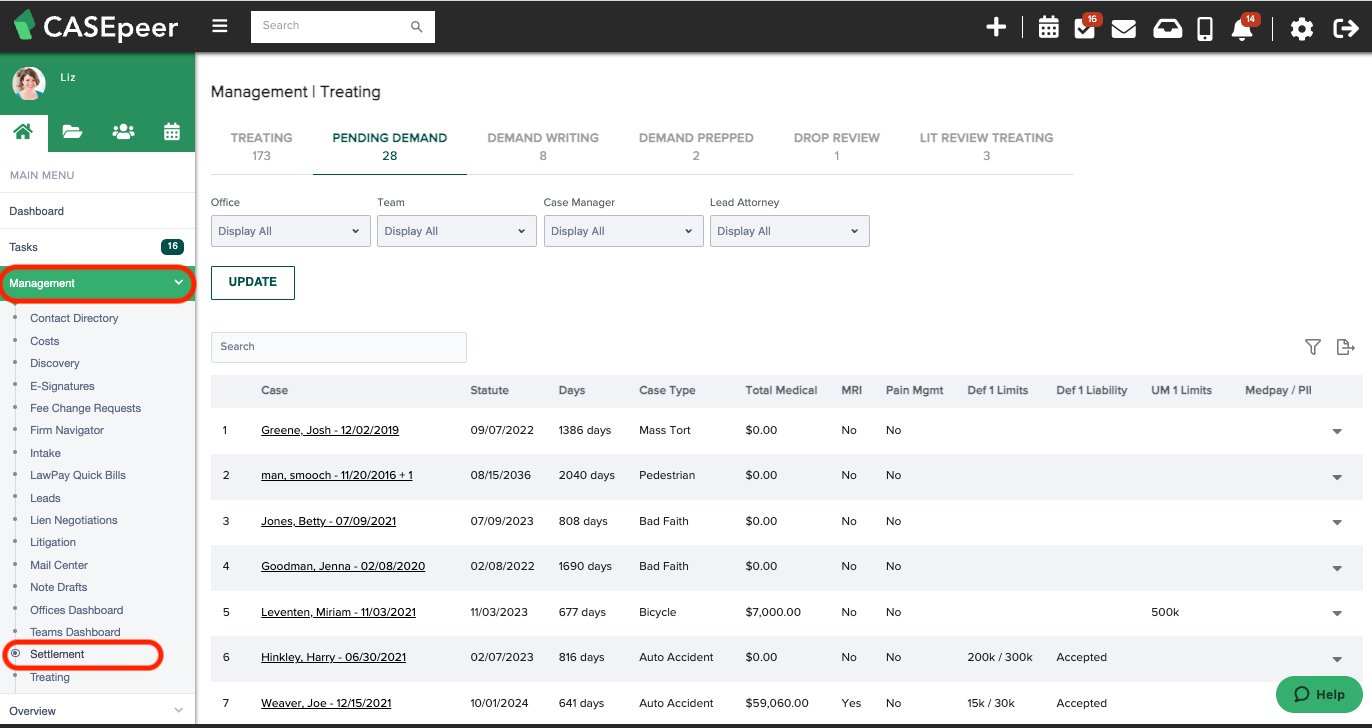
Task: Click the logout arrow icon
Action: click(x=1346, y=29)
